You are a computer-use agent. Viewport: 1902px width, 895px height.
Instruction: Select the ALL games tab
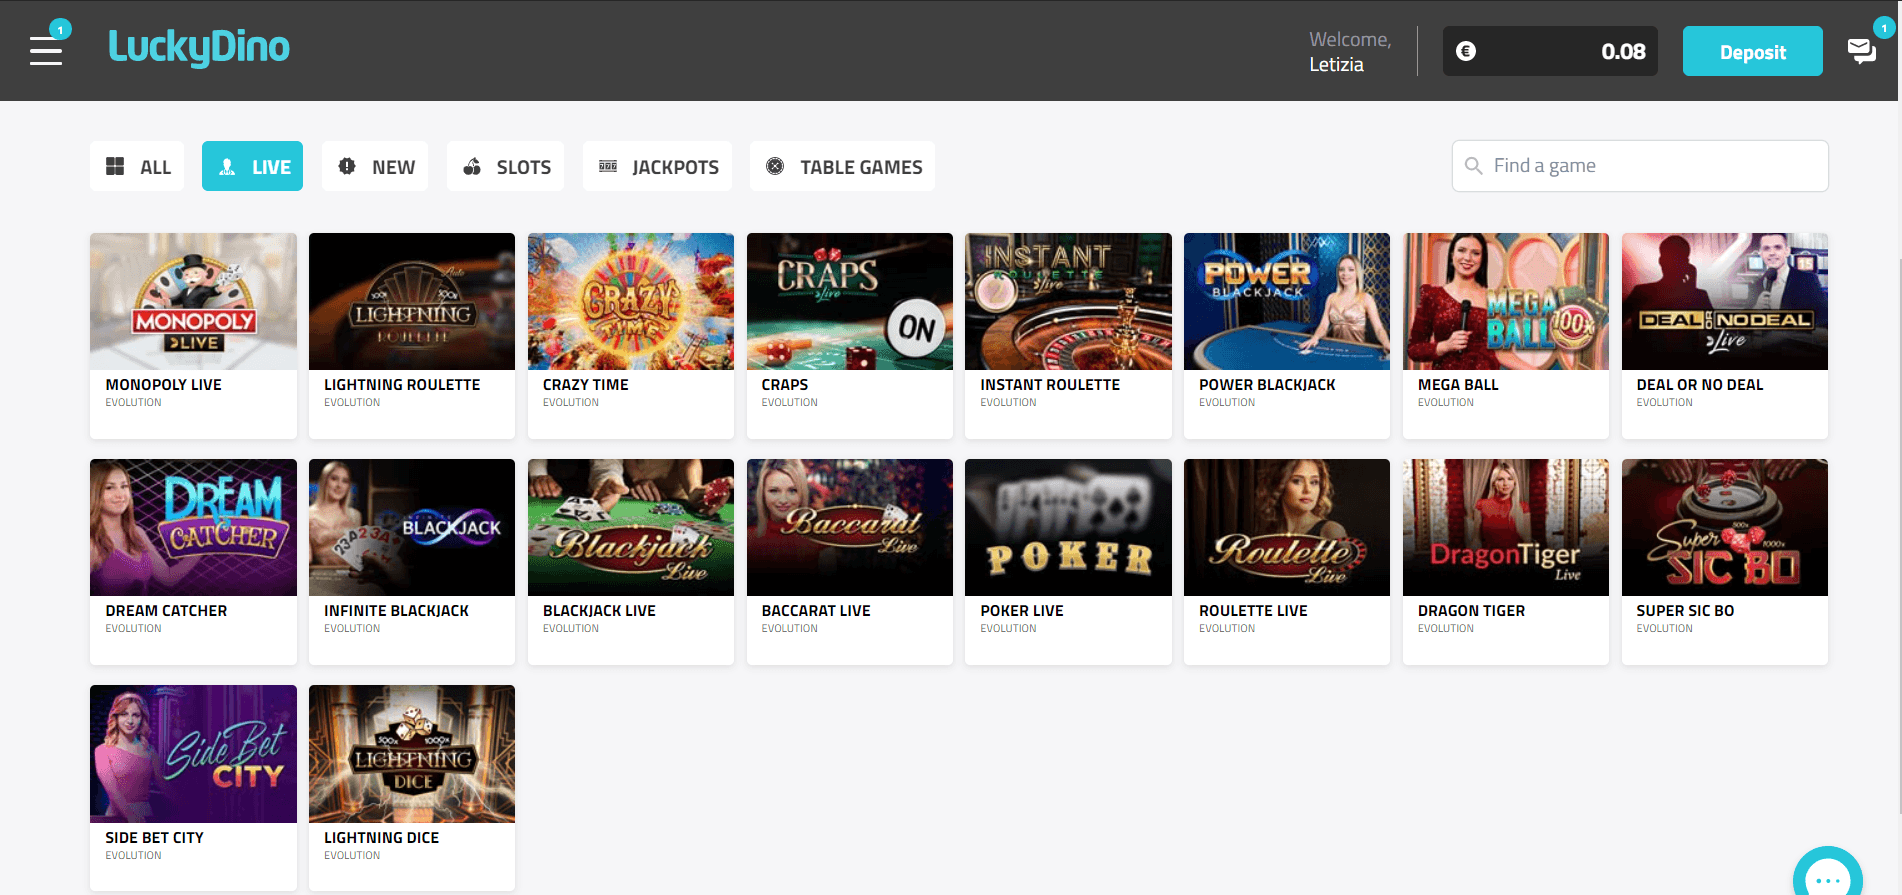coord(137,166)
